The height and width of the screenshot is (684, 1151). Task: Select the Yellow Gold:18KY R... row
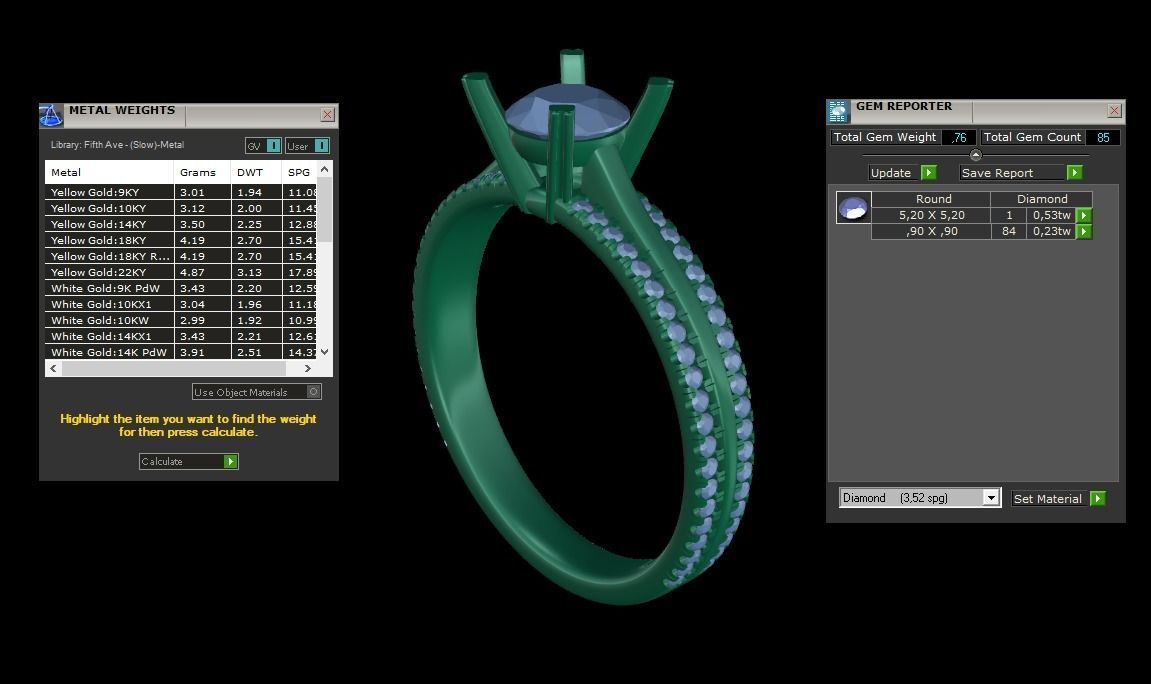click(181, 256)
